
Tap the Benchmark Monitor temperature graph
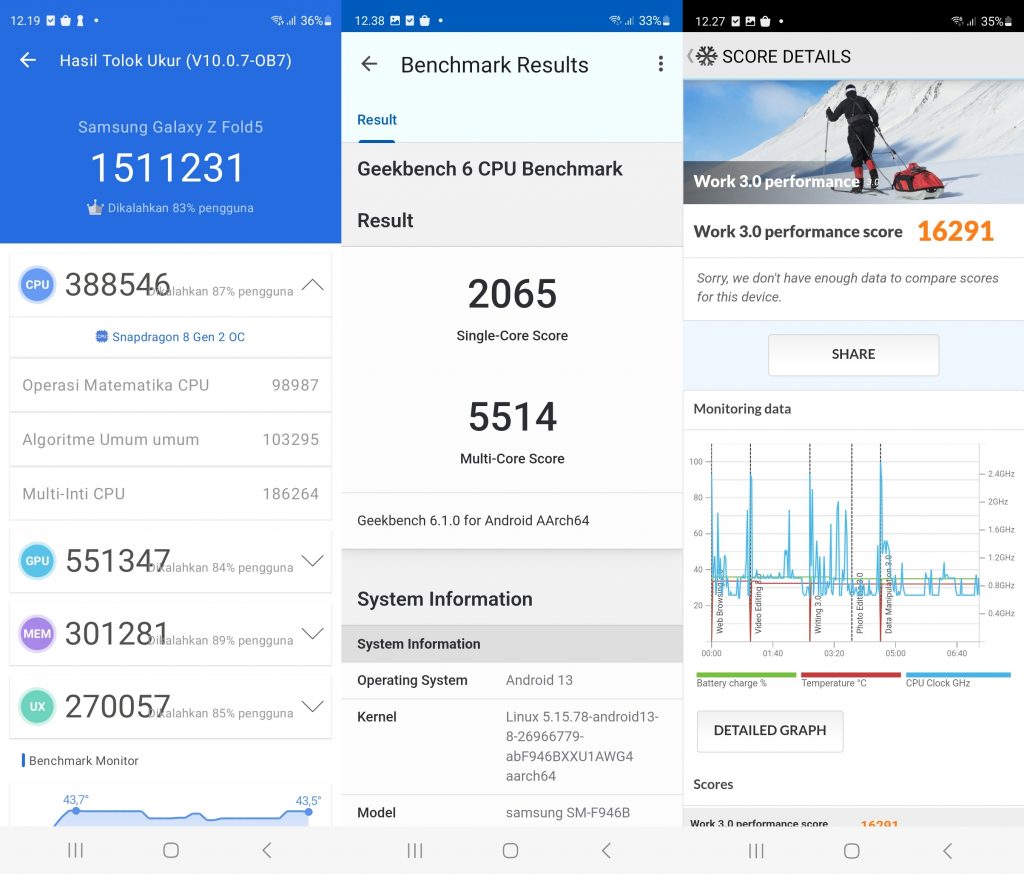[x=183, y=810]
